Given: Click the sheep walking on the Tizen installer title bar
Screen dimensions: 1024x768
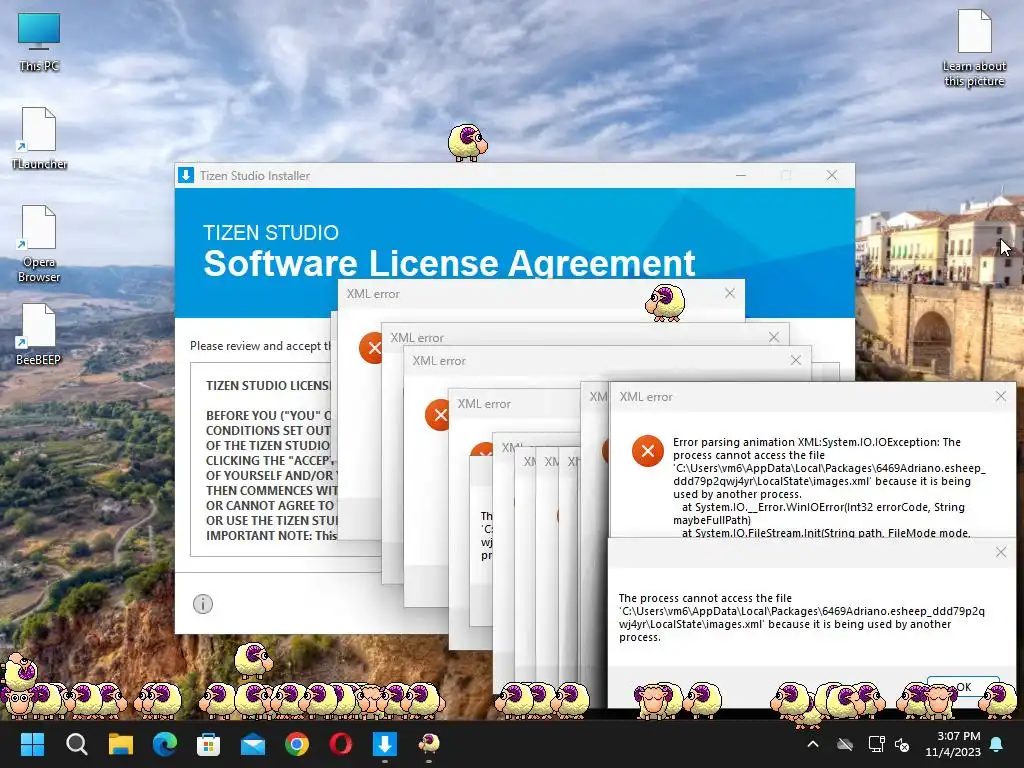Looking at the screenshot, I should tap(467, 142).
